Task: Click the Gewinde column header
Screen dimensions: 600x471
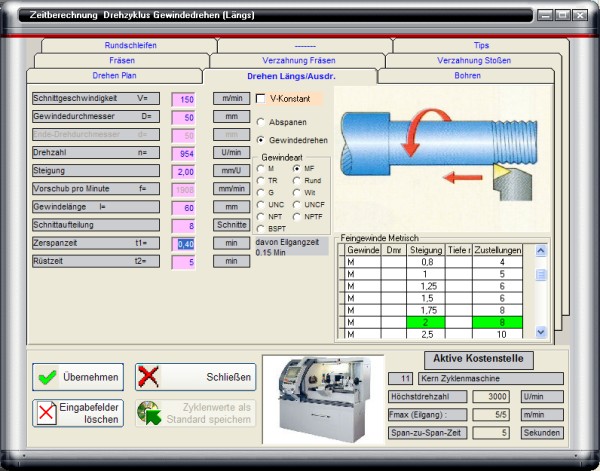Action: click(363, 250)
